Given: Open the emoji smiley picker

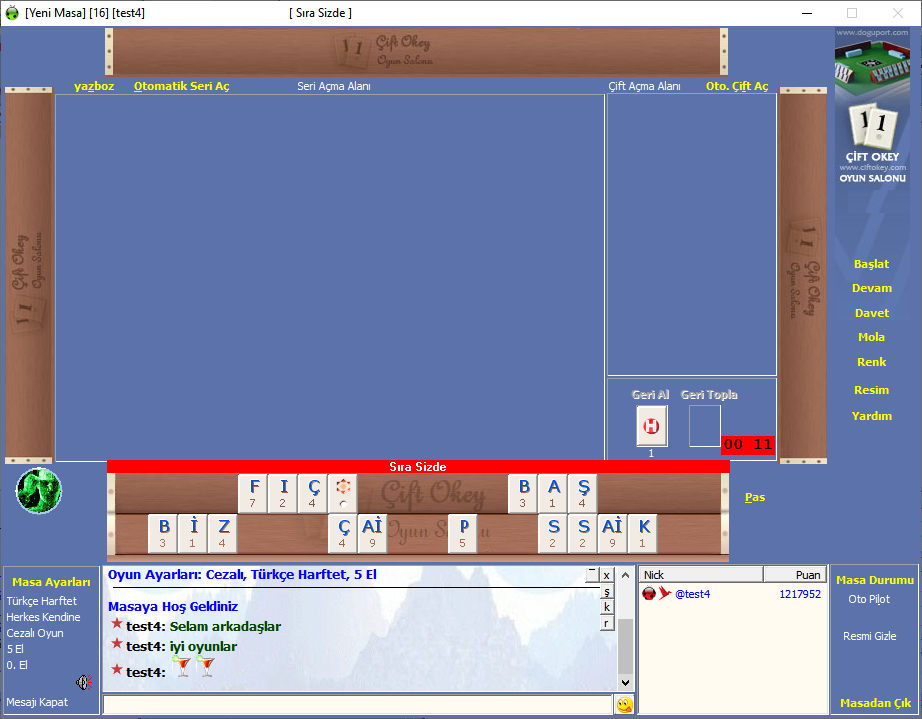Looking at the screenshot, I should (624, 705).
